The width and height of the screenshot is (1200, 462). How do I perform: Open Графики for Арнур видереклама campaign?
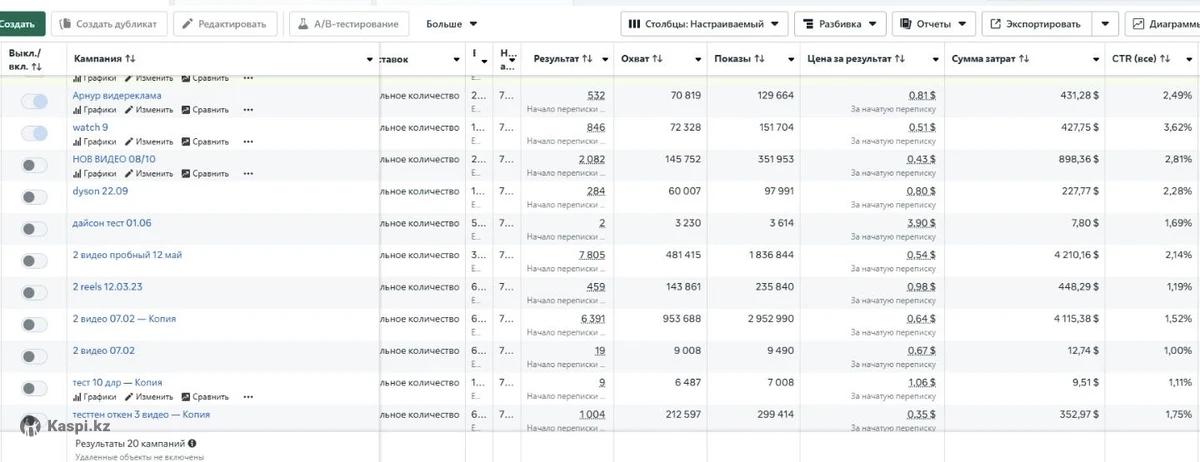(95, 109)
